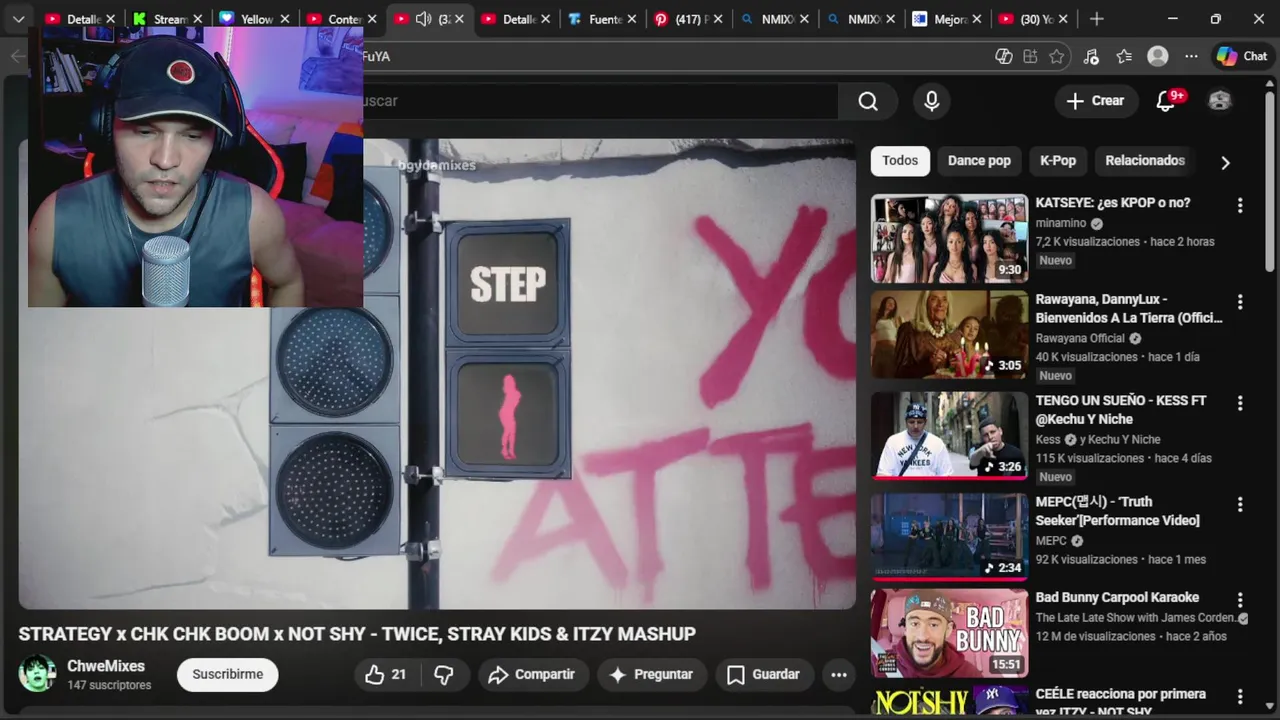Switch to the Pinterest (417) tab
The width and height of the screenshot is (1280, 720).
pos(689,19)
